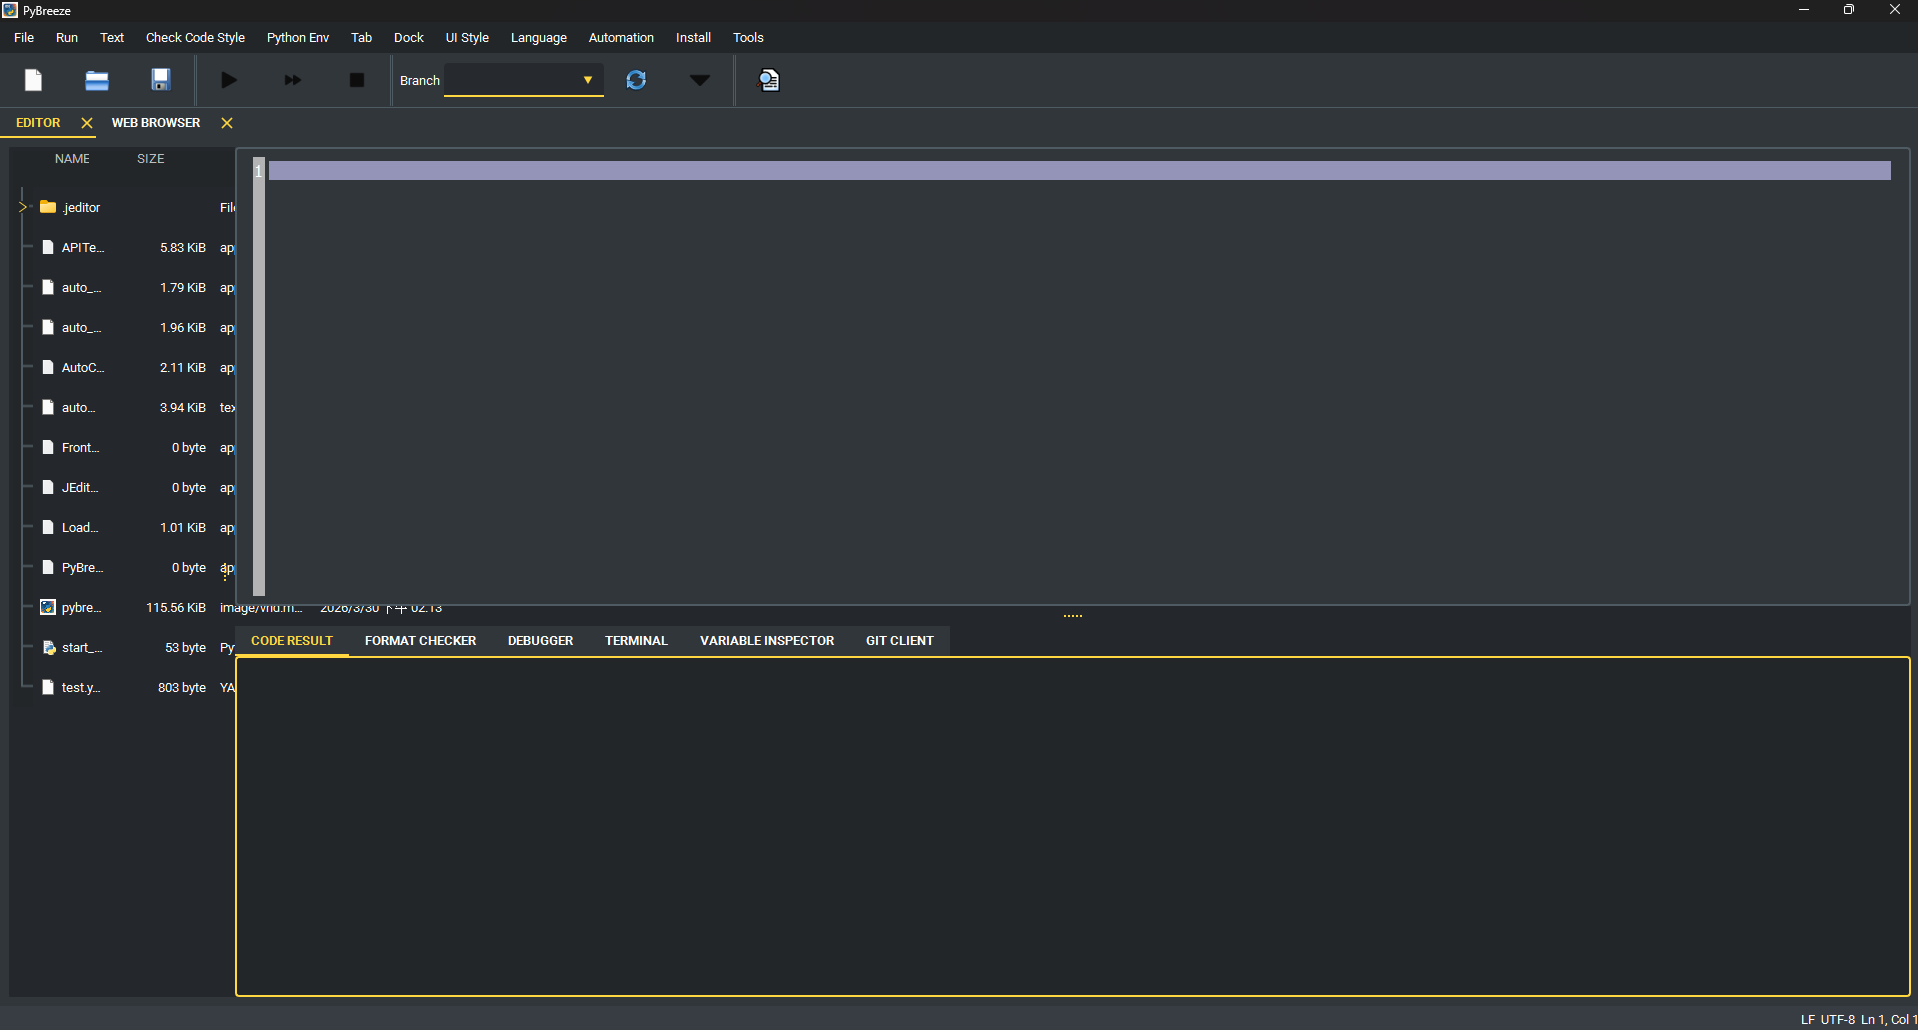Expand the .jeditor folder
The image size is (1918, 1030).
pyautogui.click(x=22, y=207)
